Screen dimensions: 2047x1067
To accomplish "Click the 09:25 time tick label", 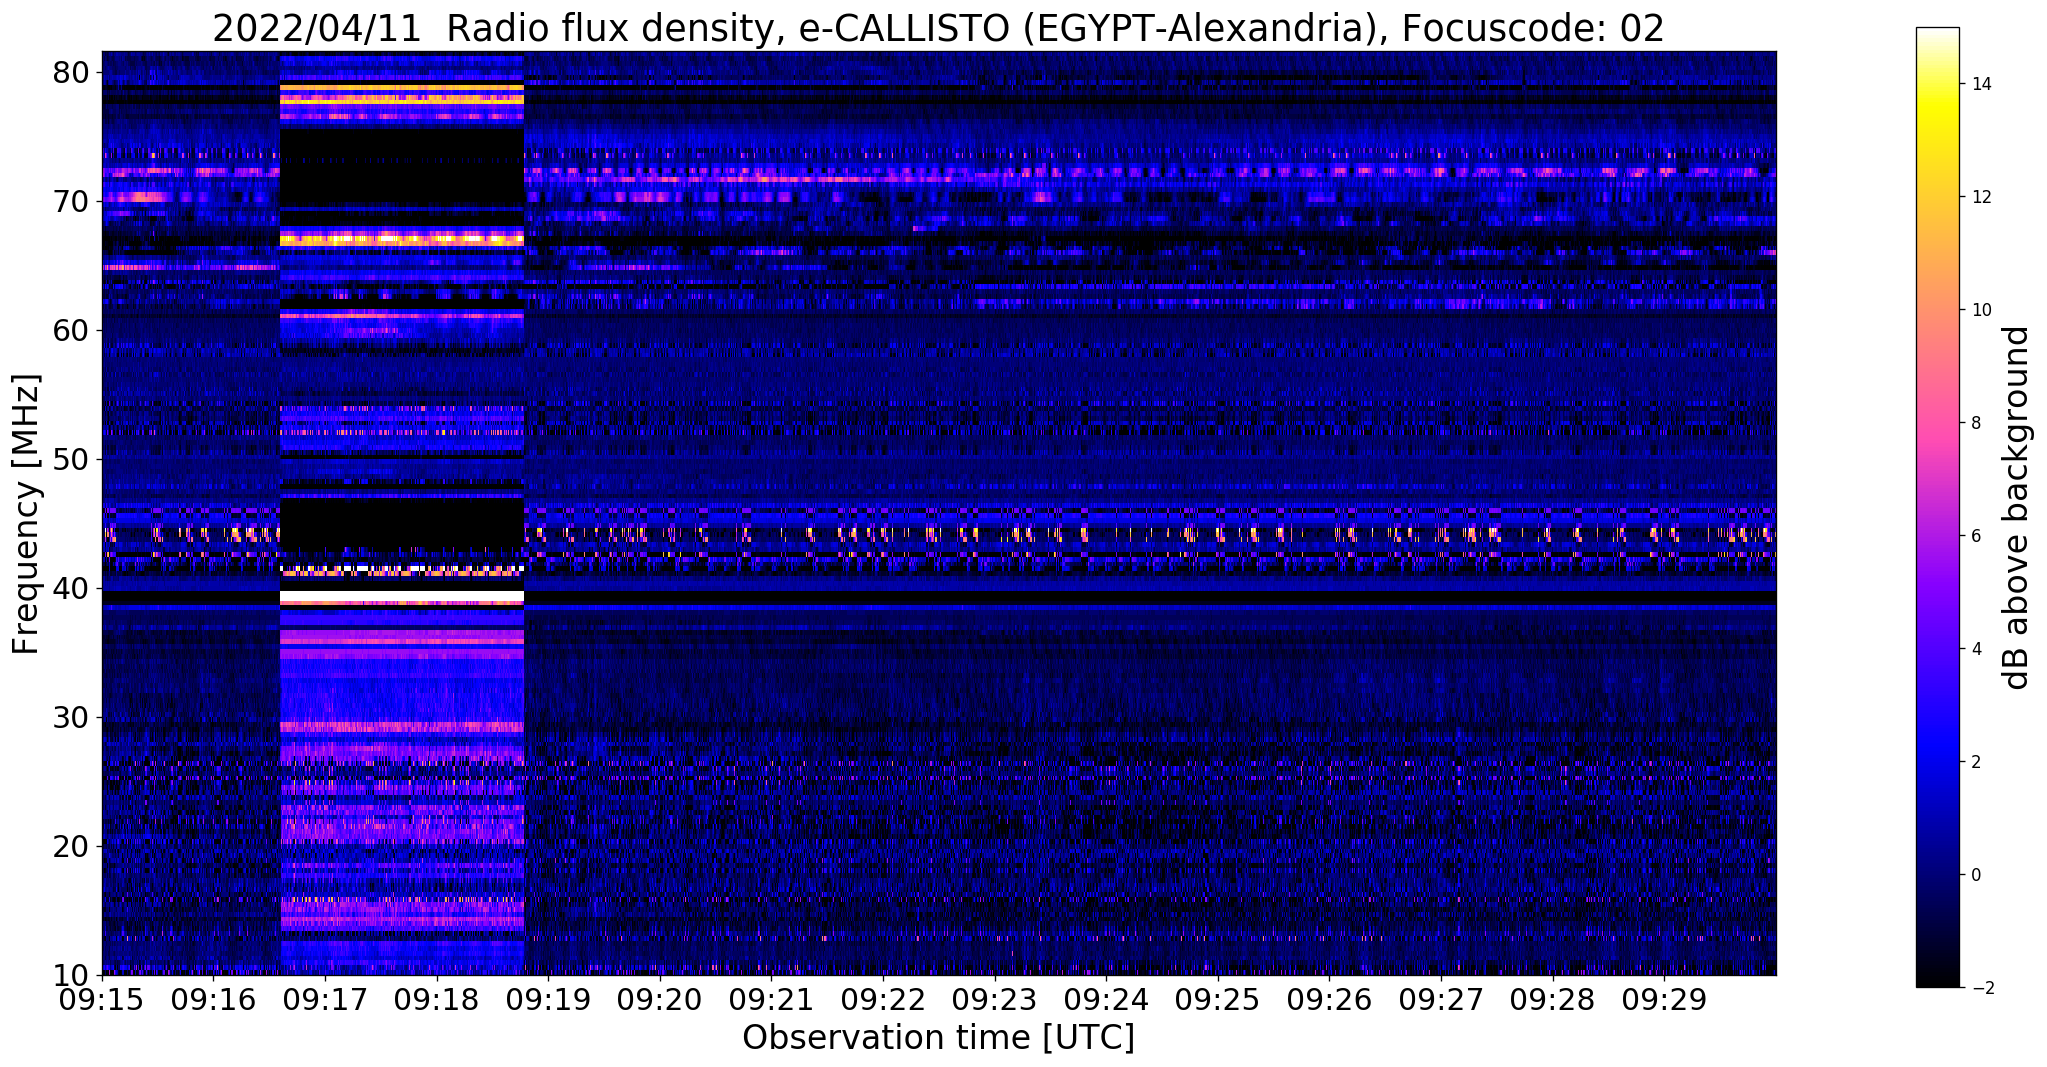I will (x=1217, y=1000).
